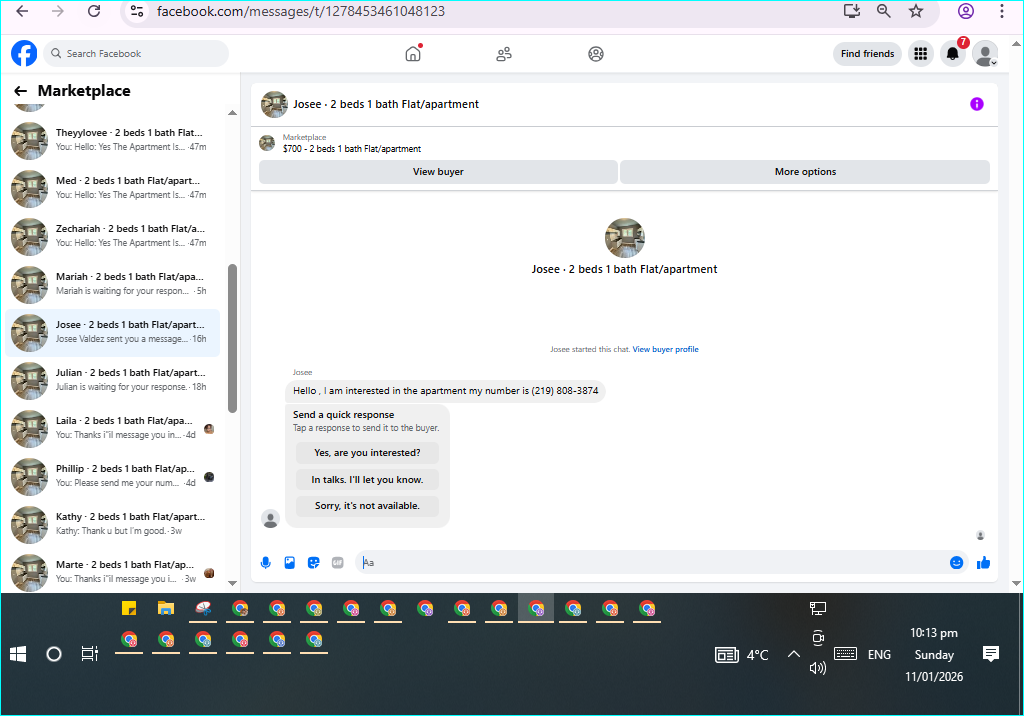This screenshot has height=716, width=1024.
Task: Open the Chrome profile icon
Action: click(966, 11)
